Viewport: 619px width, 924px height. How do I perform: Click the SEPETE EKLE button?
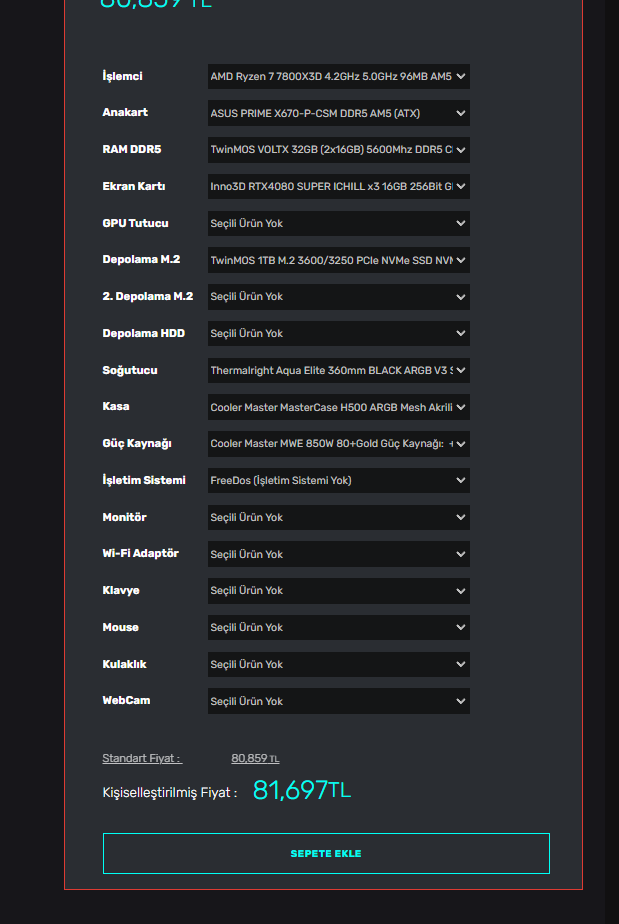(326, 854)
